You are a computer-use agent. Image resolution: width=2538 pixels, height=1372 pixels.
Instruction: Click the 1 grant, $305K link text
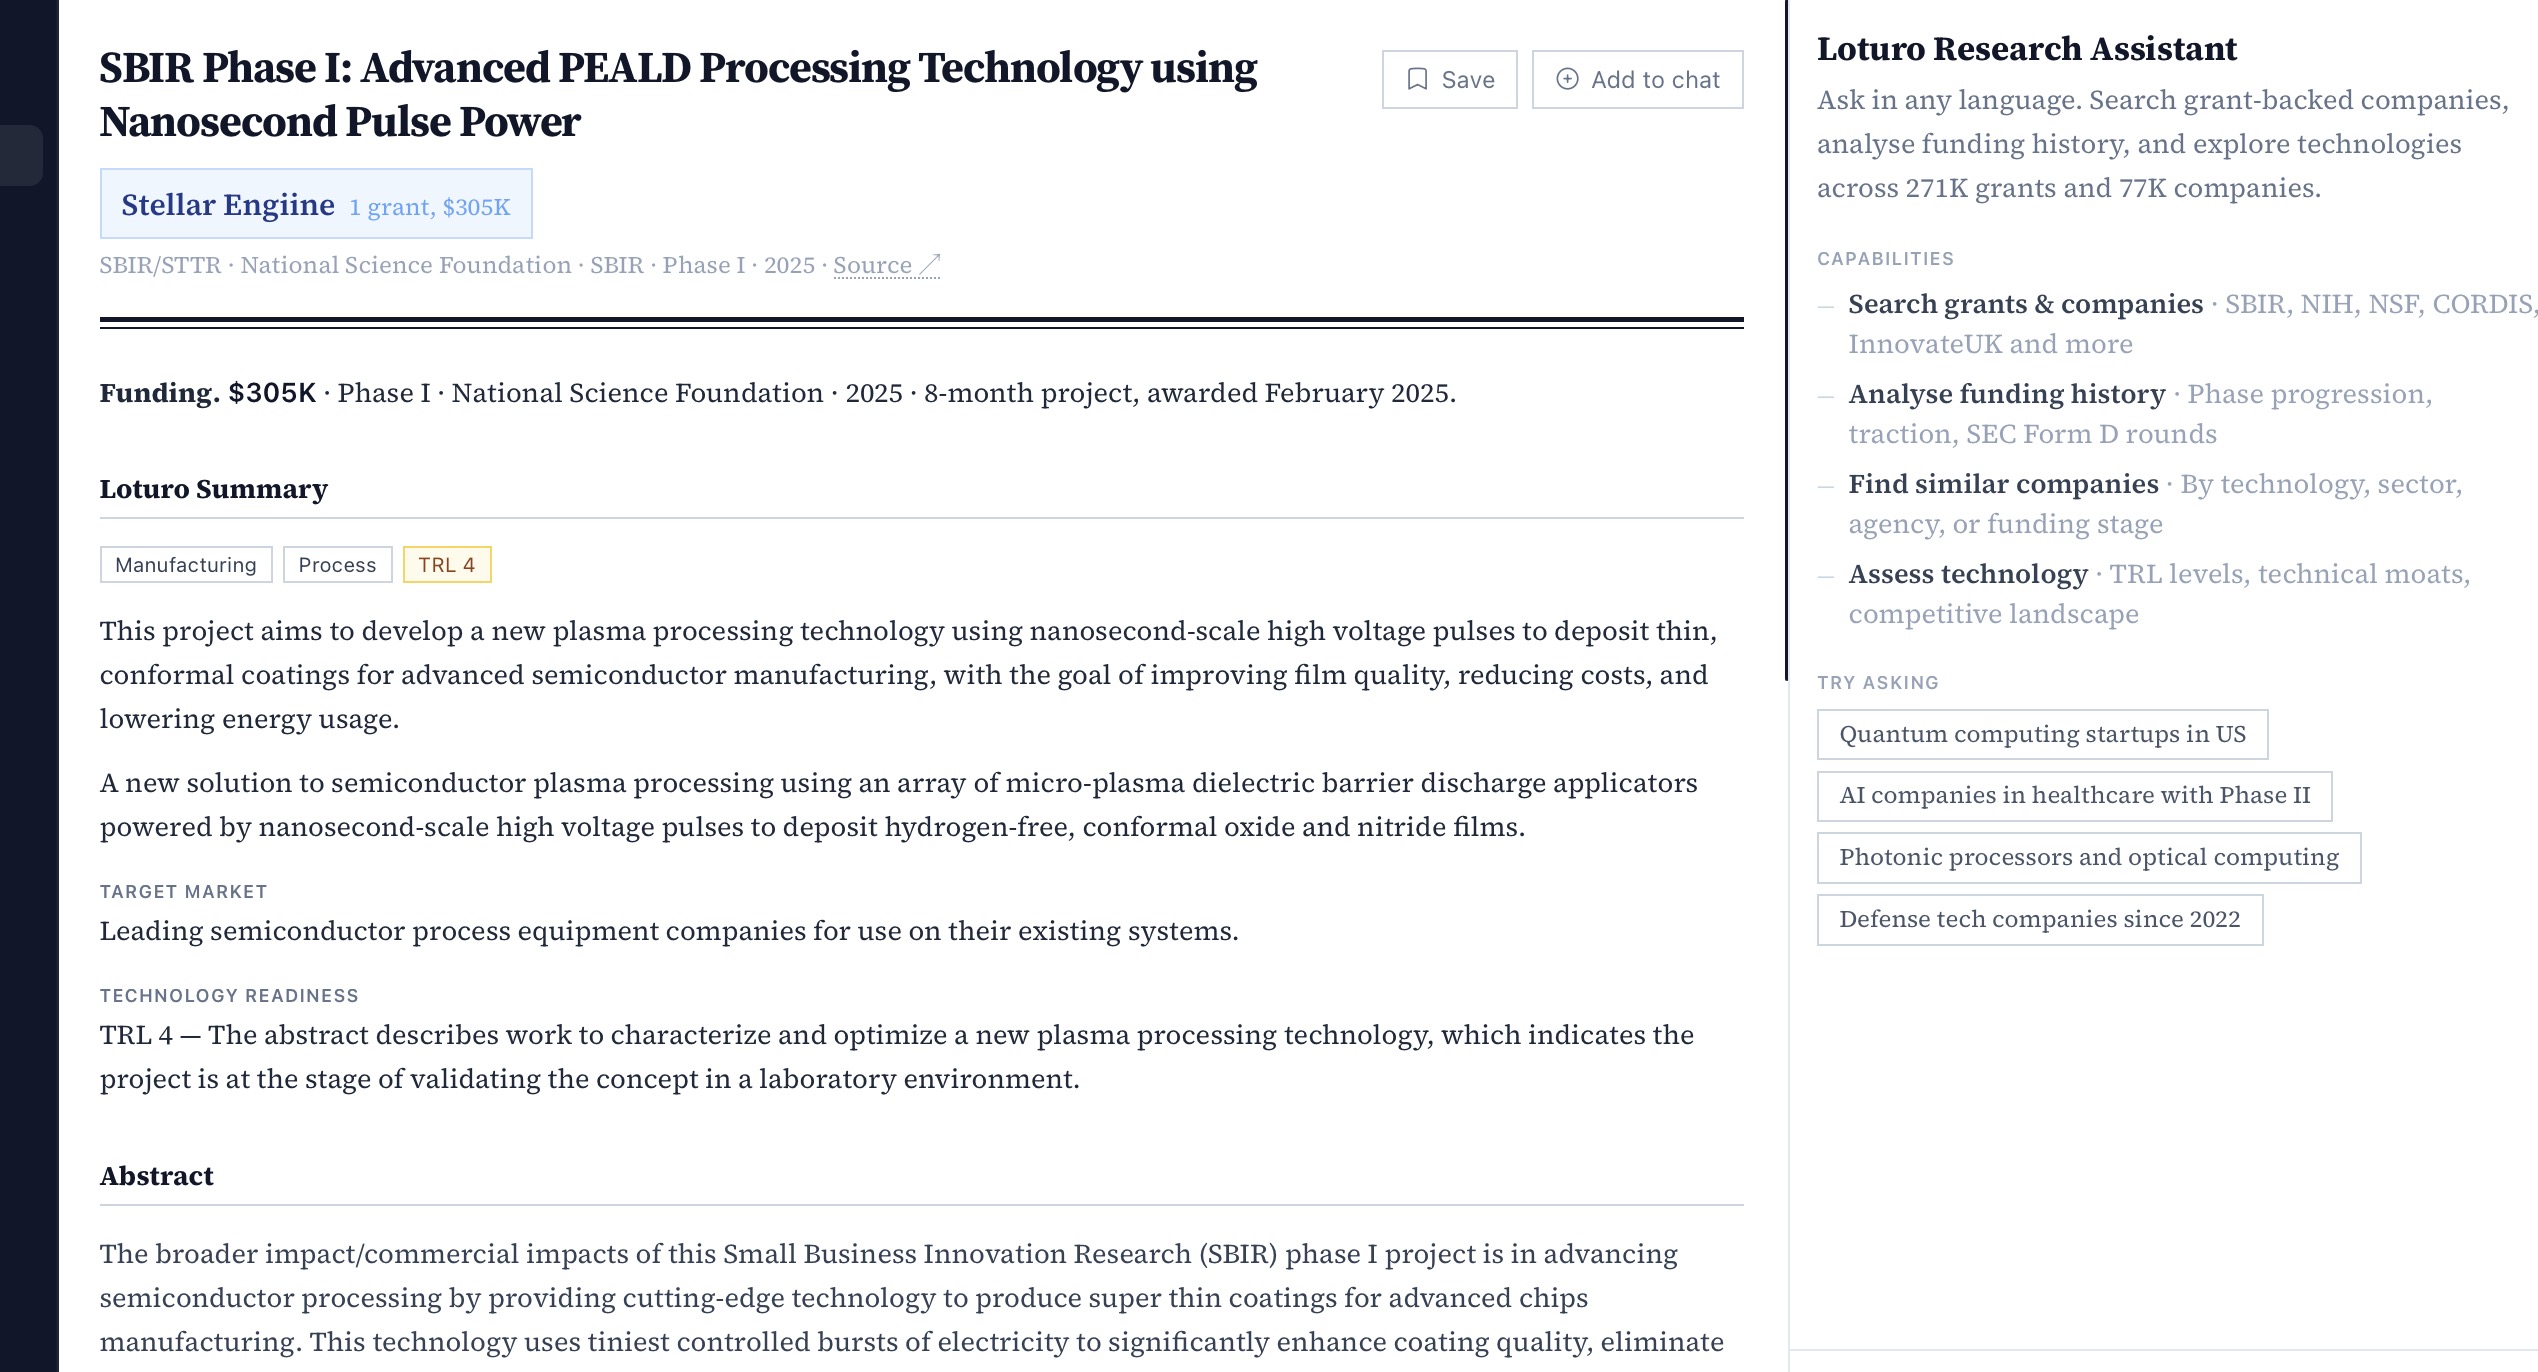tap(429, 207)
